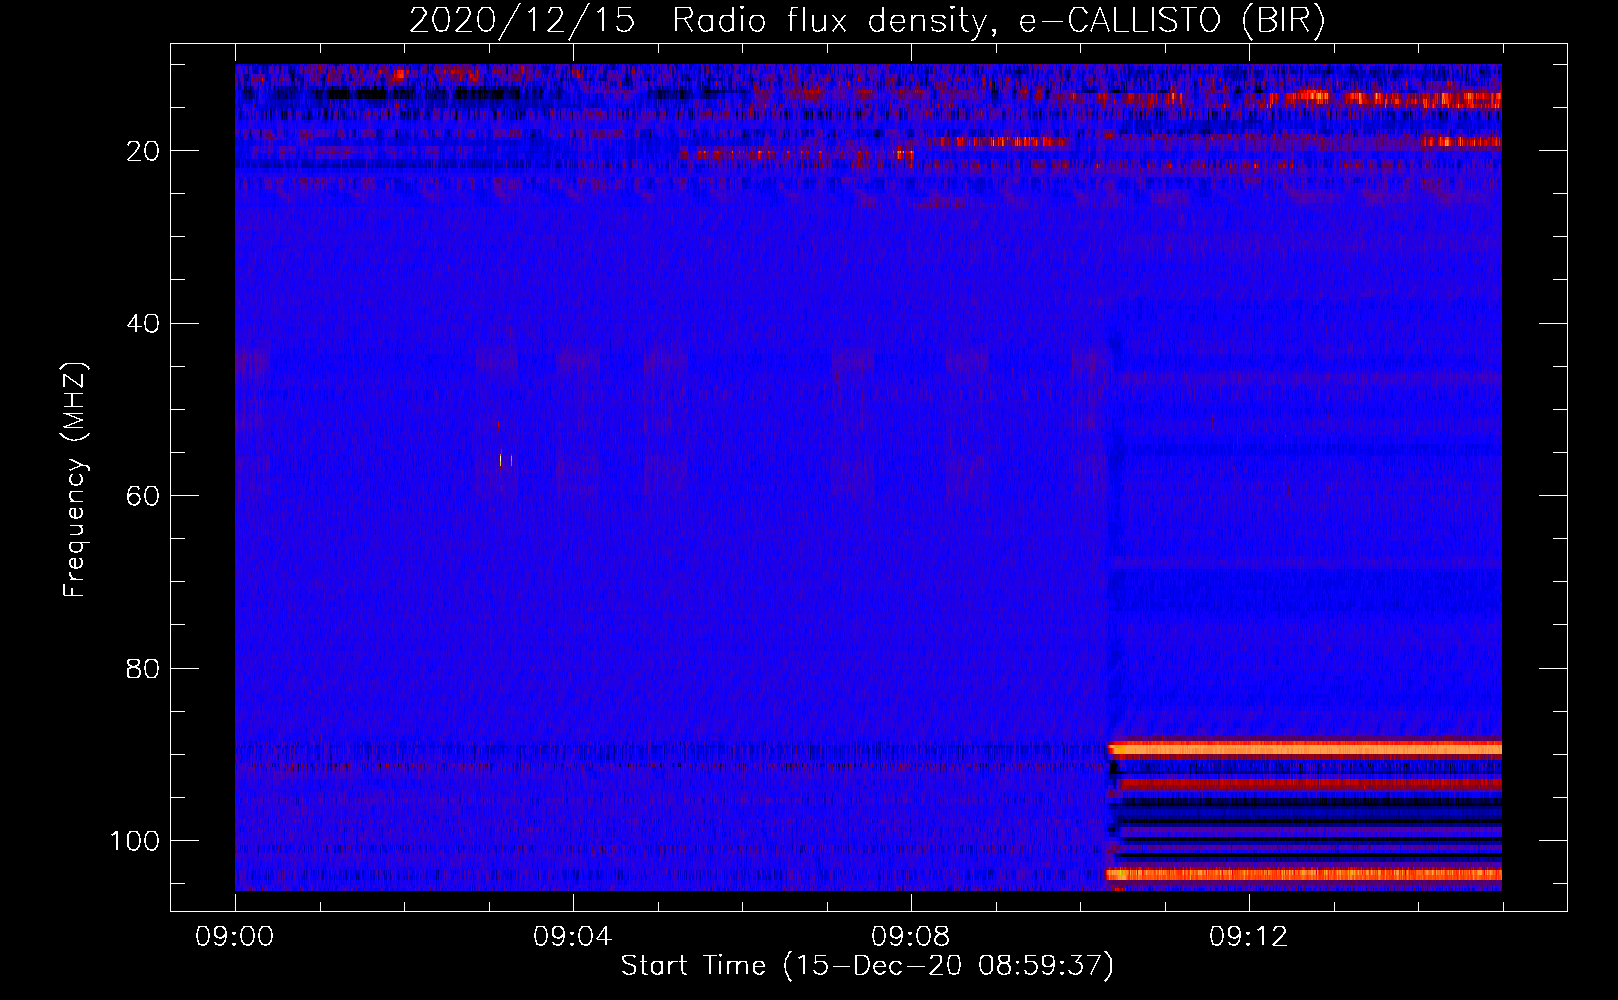Click the "09:04" time tick label
Viewport: 1618px width, 1000px height.
573,937
